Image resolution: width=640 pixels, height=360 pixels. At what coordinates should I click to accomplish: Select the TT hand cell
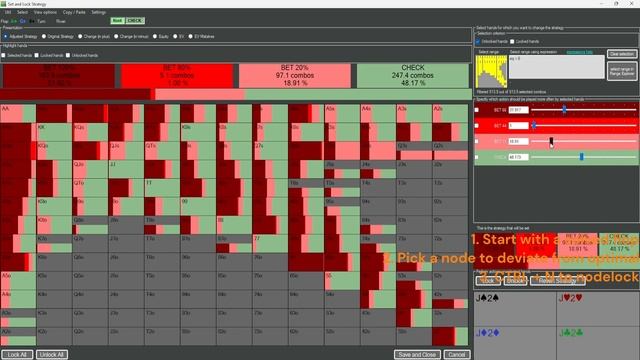pyautogui.click(x=162, y=188)
